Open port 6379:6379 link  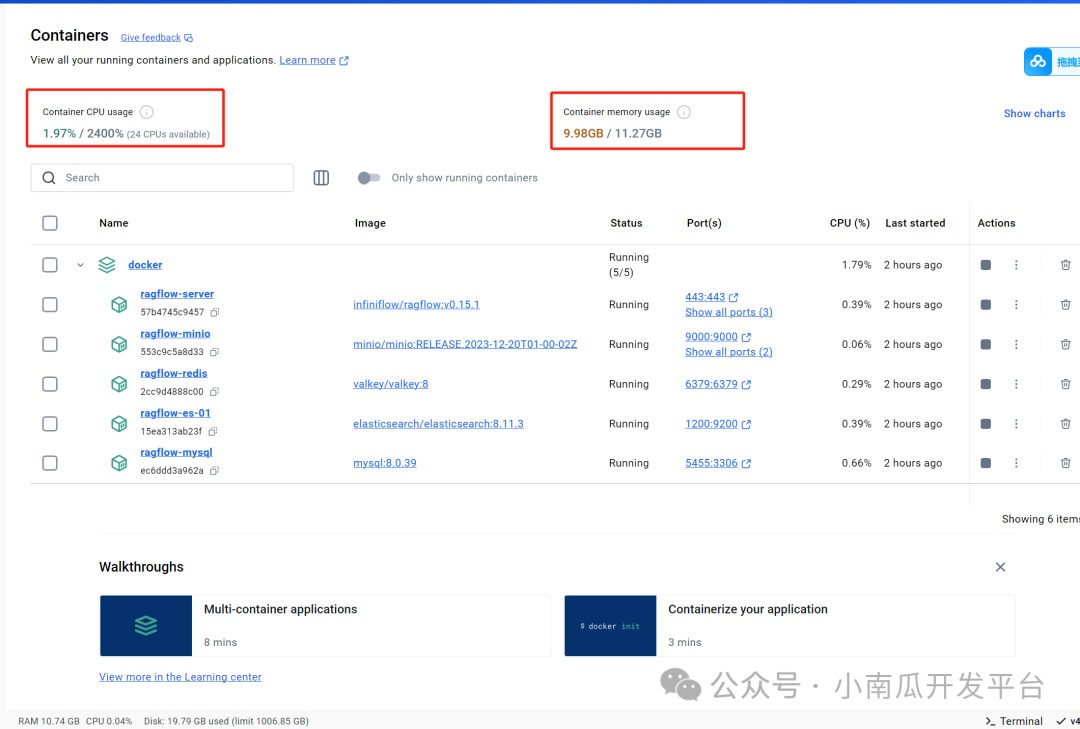(718, 384)
